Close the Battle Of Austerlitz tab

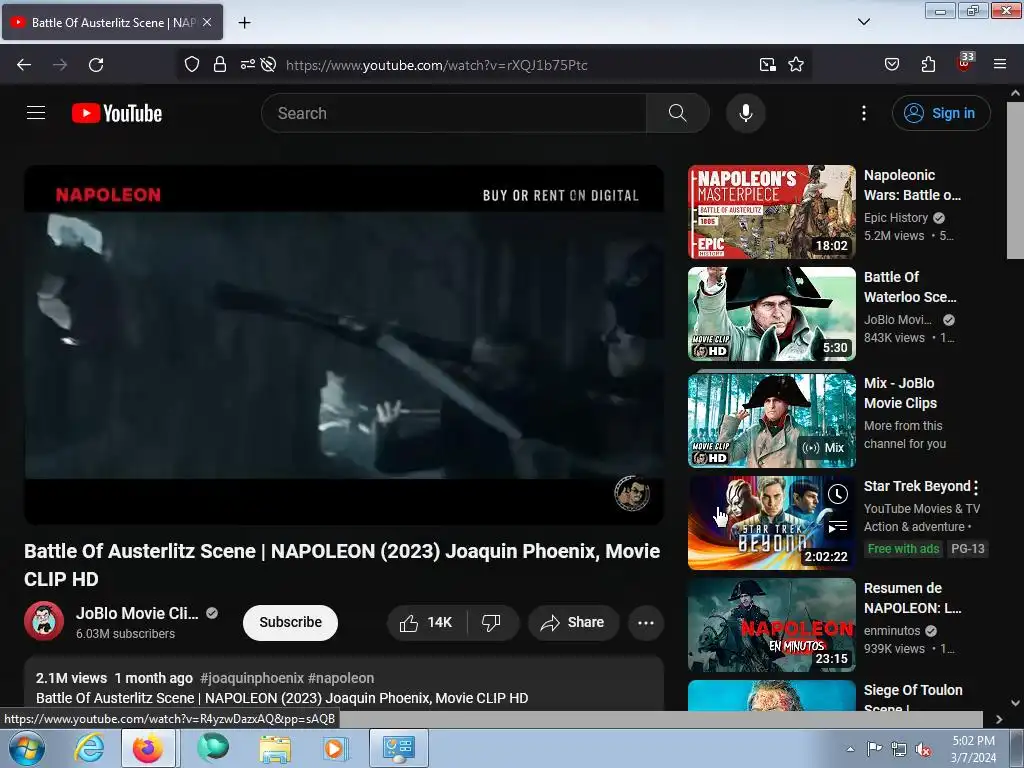coord(207,22)
